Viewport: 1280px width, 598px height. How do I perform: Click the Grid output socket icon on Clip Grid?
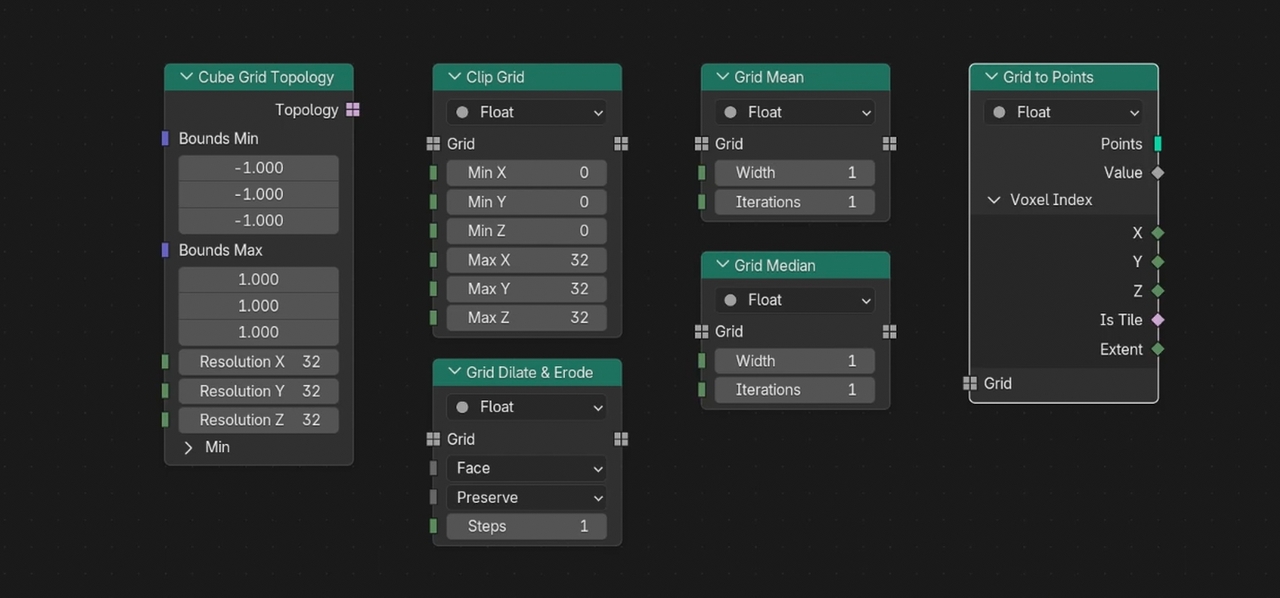click(621, 143)
